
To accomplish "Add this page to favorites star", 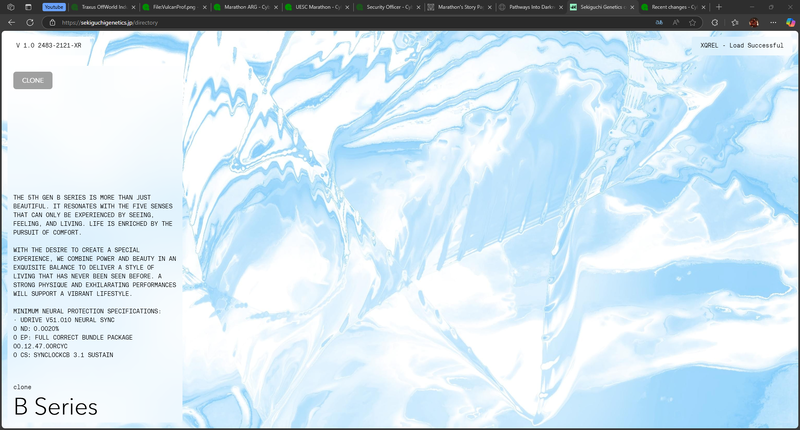I will point(692,22).
